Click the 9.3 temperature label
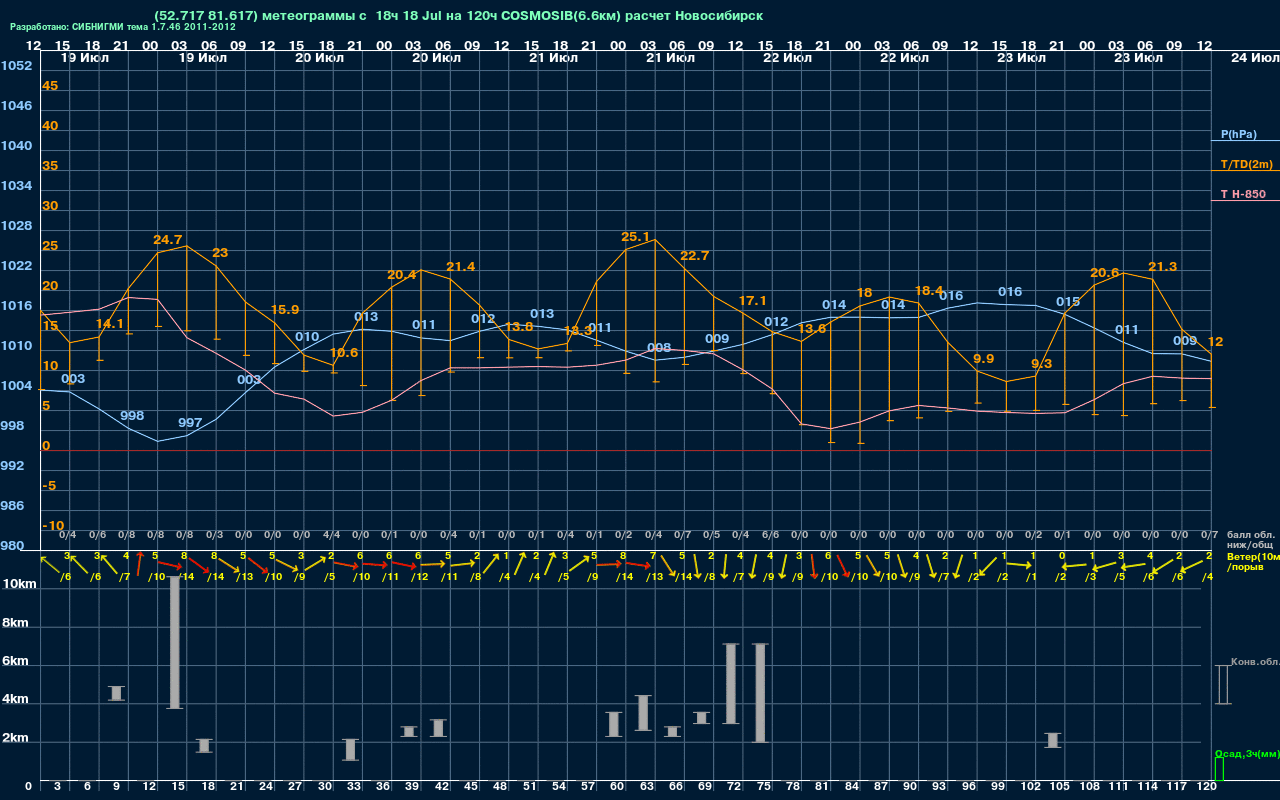Image resolution: width=1280 pixels, height=800 pixels. 1042,364
